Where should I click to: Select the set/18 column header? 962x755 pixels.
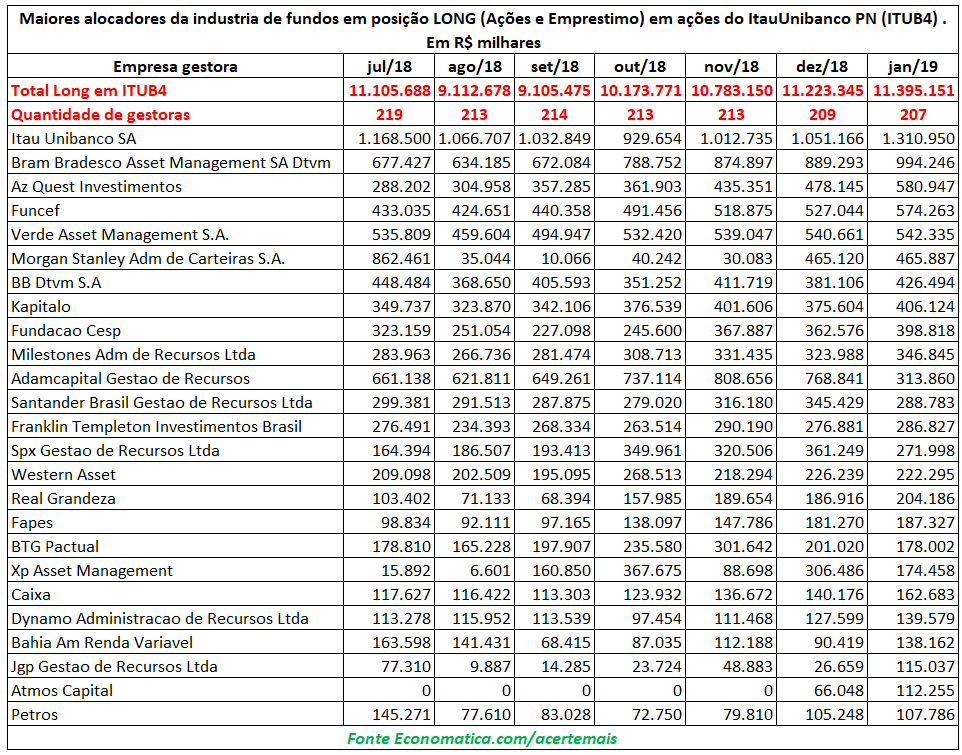tap(554, 66)
